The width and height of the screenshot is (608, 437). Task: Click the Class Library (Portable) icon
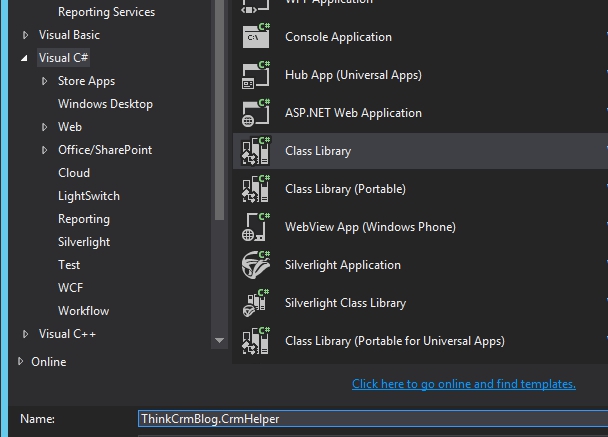coord(256,188)
